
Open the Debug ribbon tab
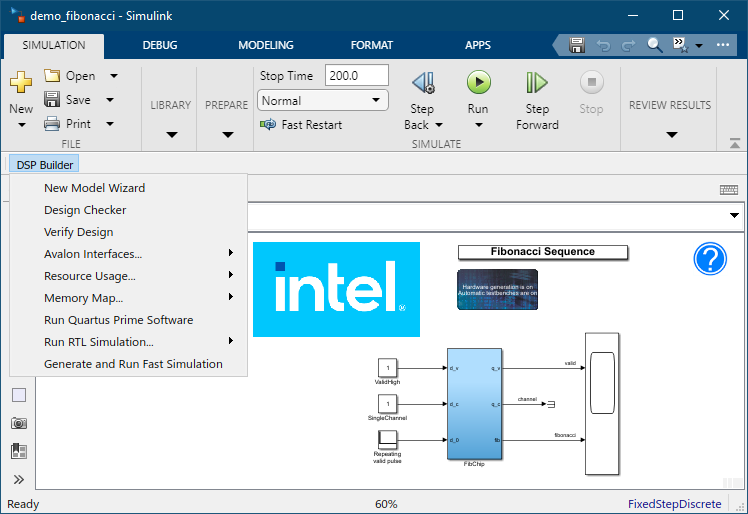160,45
